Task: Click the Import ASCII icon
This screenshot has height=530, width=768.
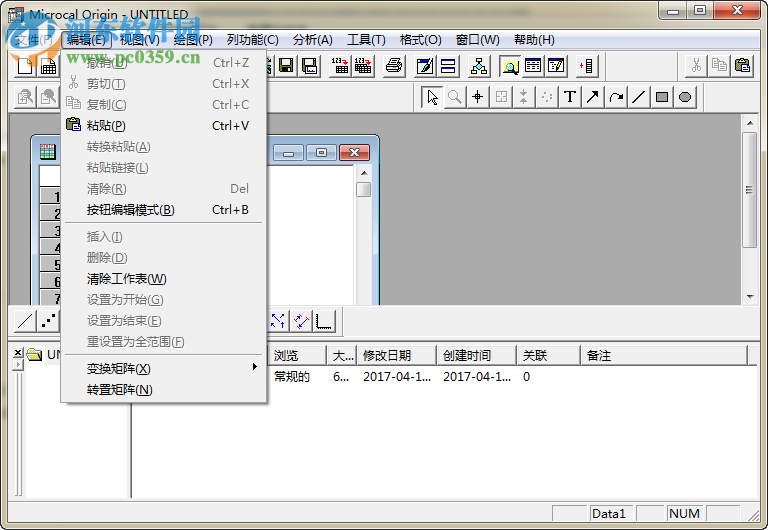Action: tap(340, 66)
